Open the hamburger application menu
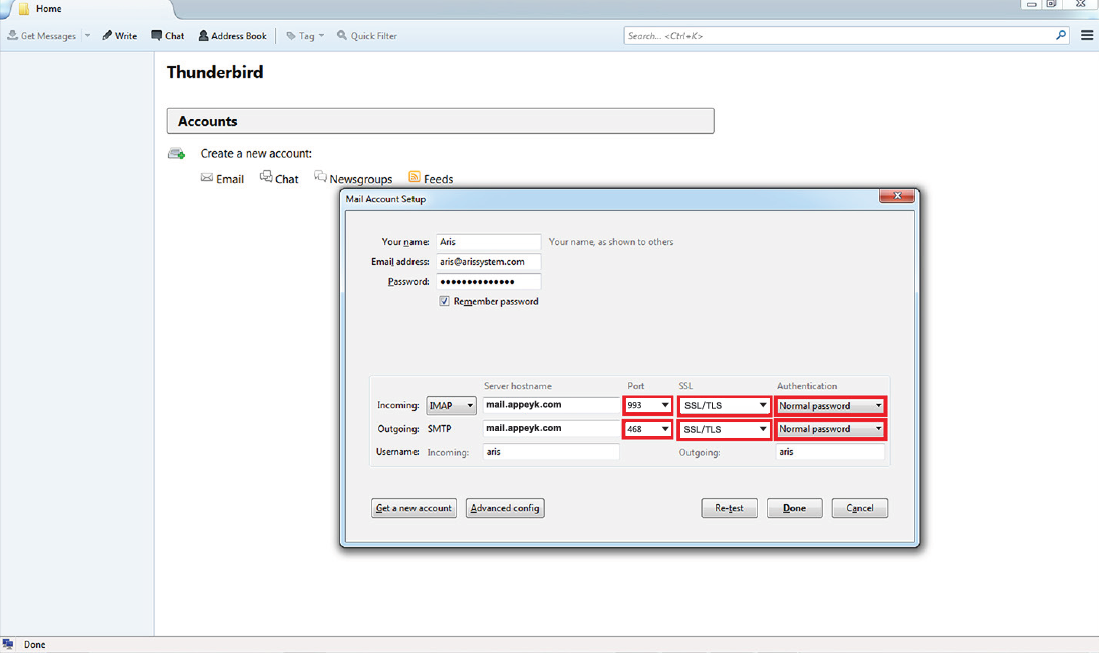 click(1086, 35)
